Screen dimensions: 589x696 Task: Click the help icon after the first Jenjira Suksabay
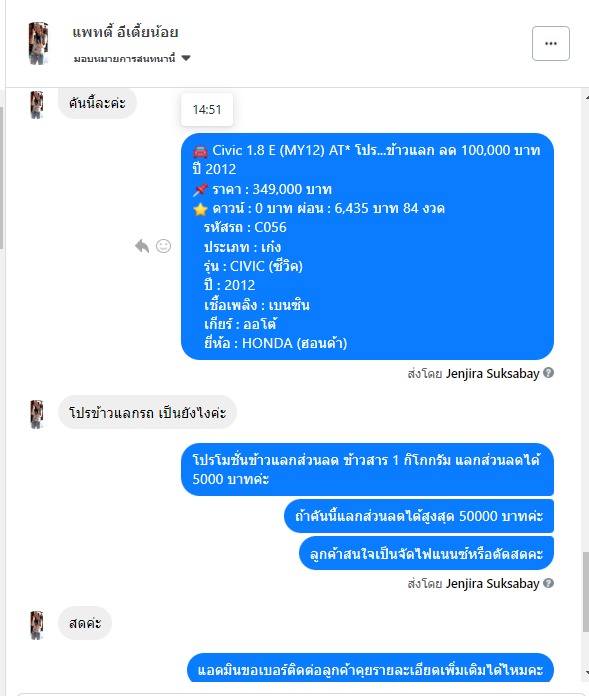coord(548,373)
